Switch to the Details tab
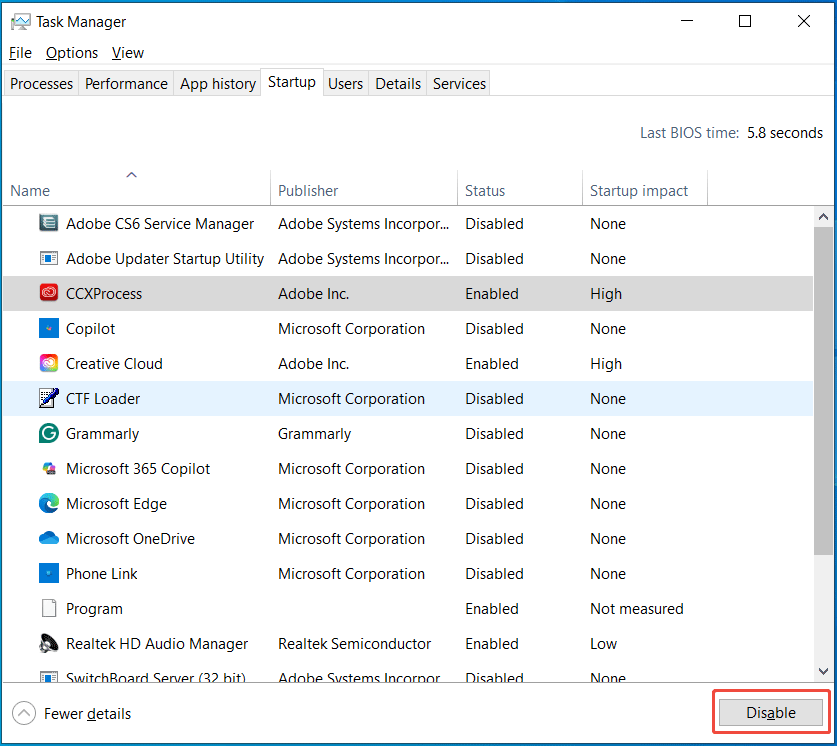The height and width of the screenshot is (746, 837). point(398,84)
